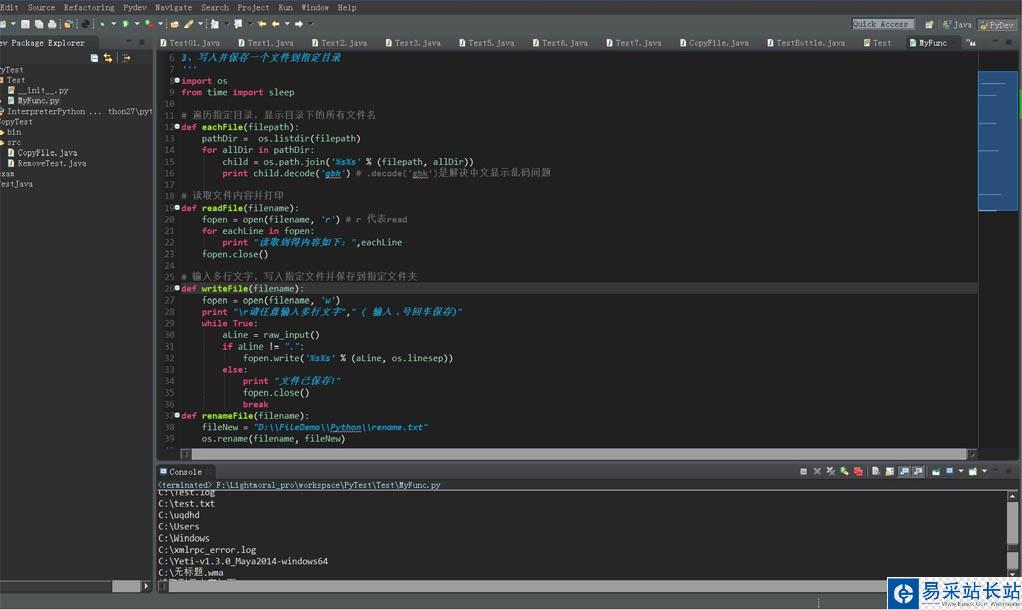Image resolution: width=1022 pixels, height=610 pixels.
Task: Open the Search icon dropdown arrow
Action: pos(200,24)
